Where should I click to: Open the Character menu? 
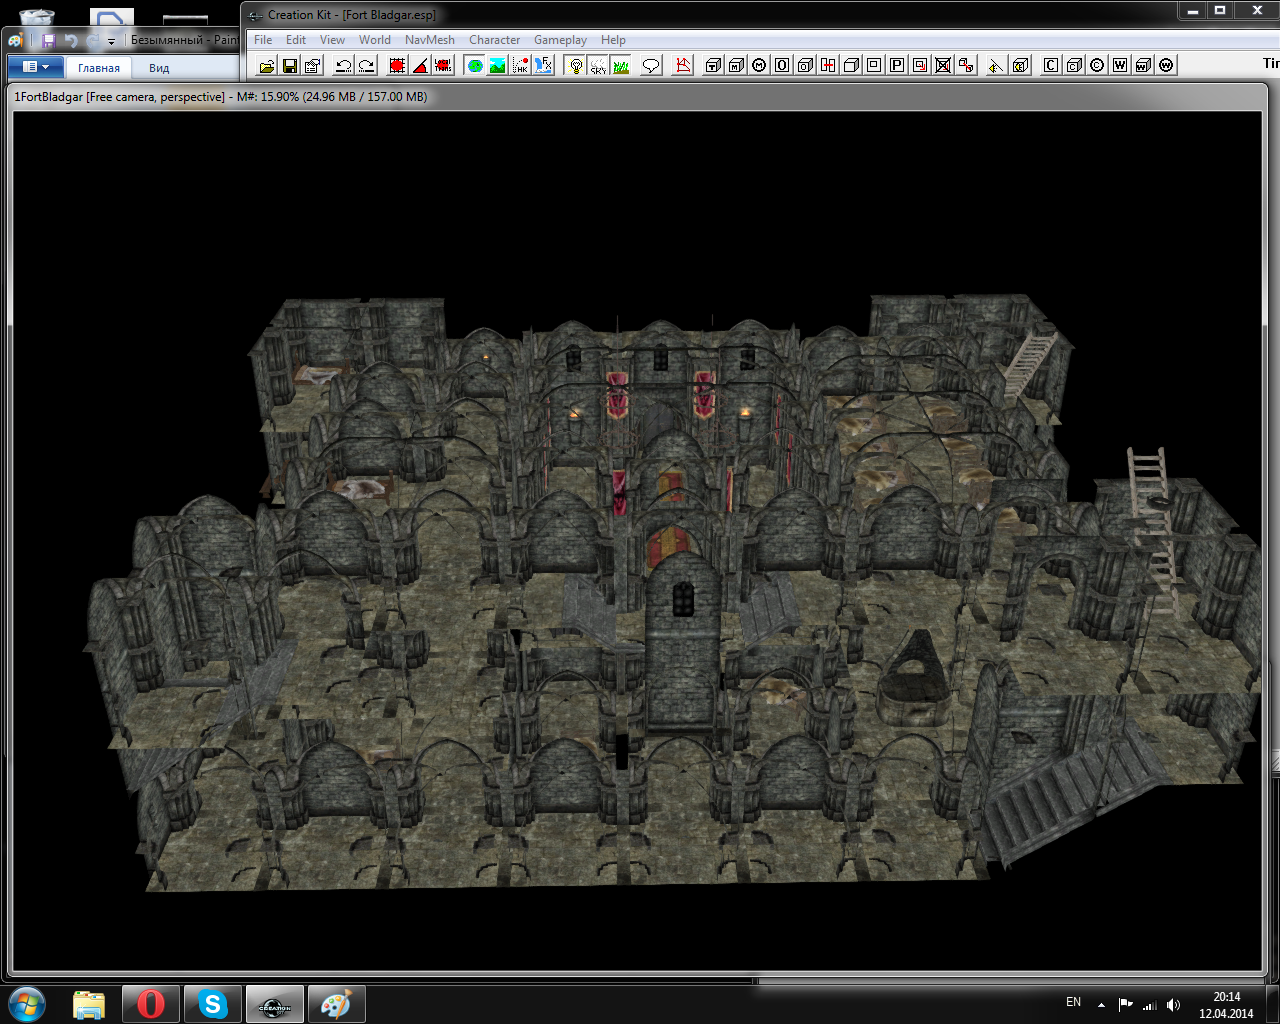click(x=494, y=40)
